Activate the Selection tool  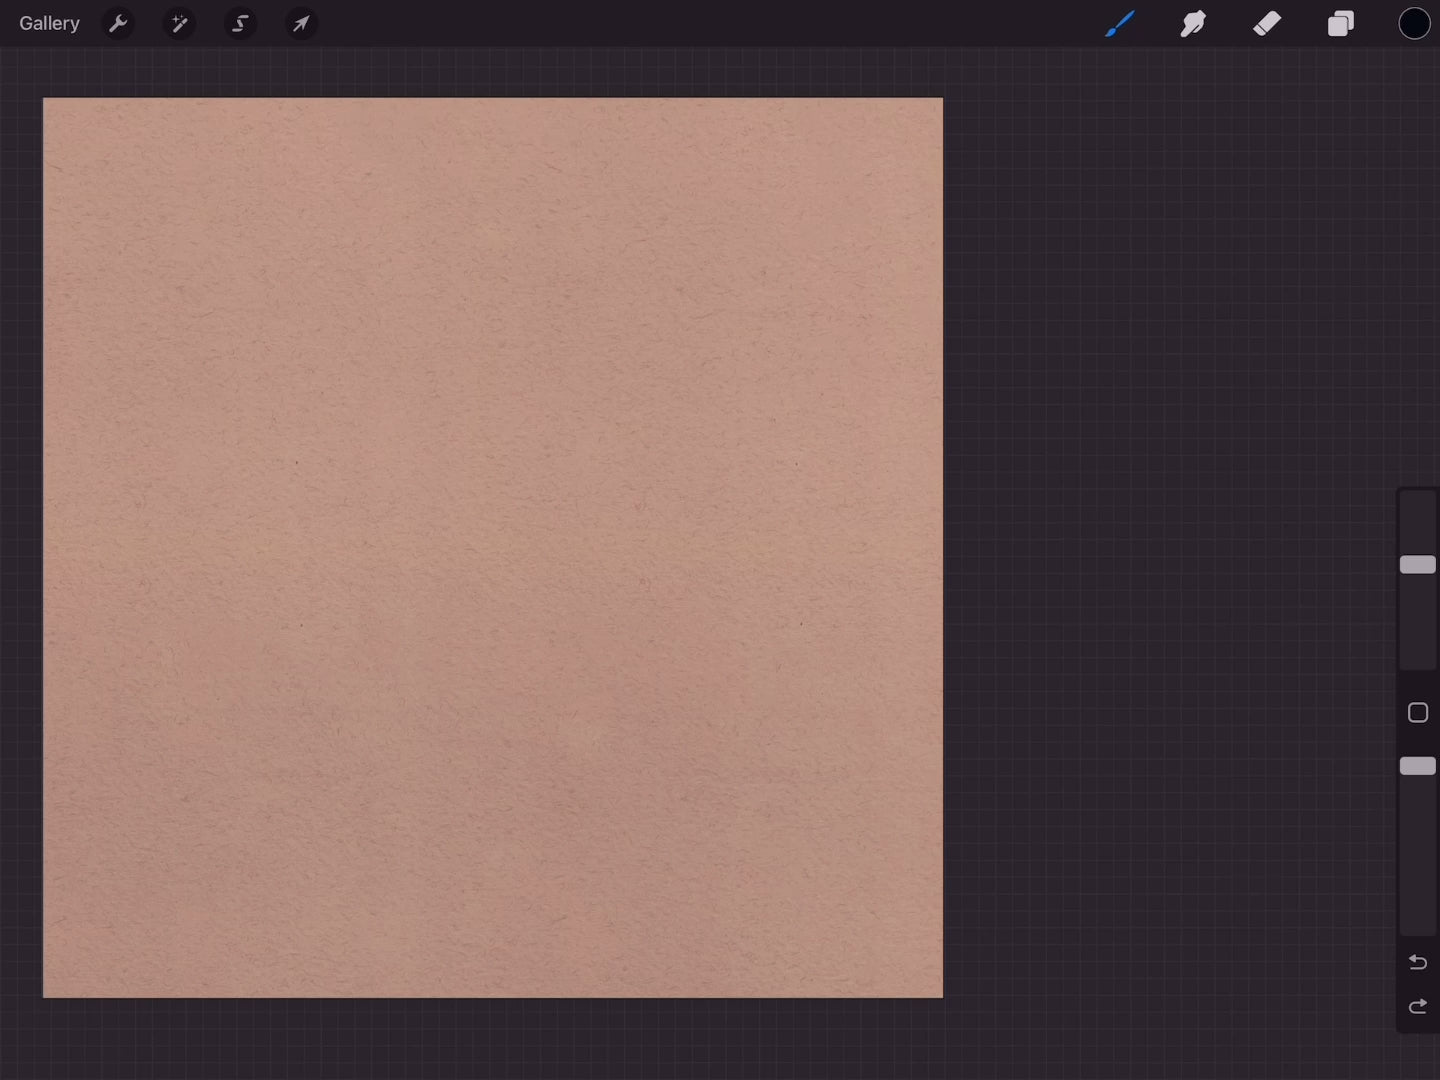pos(240,23)
